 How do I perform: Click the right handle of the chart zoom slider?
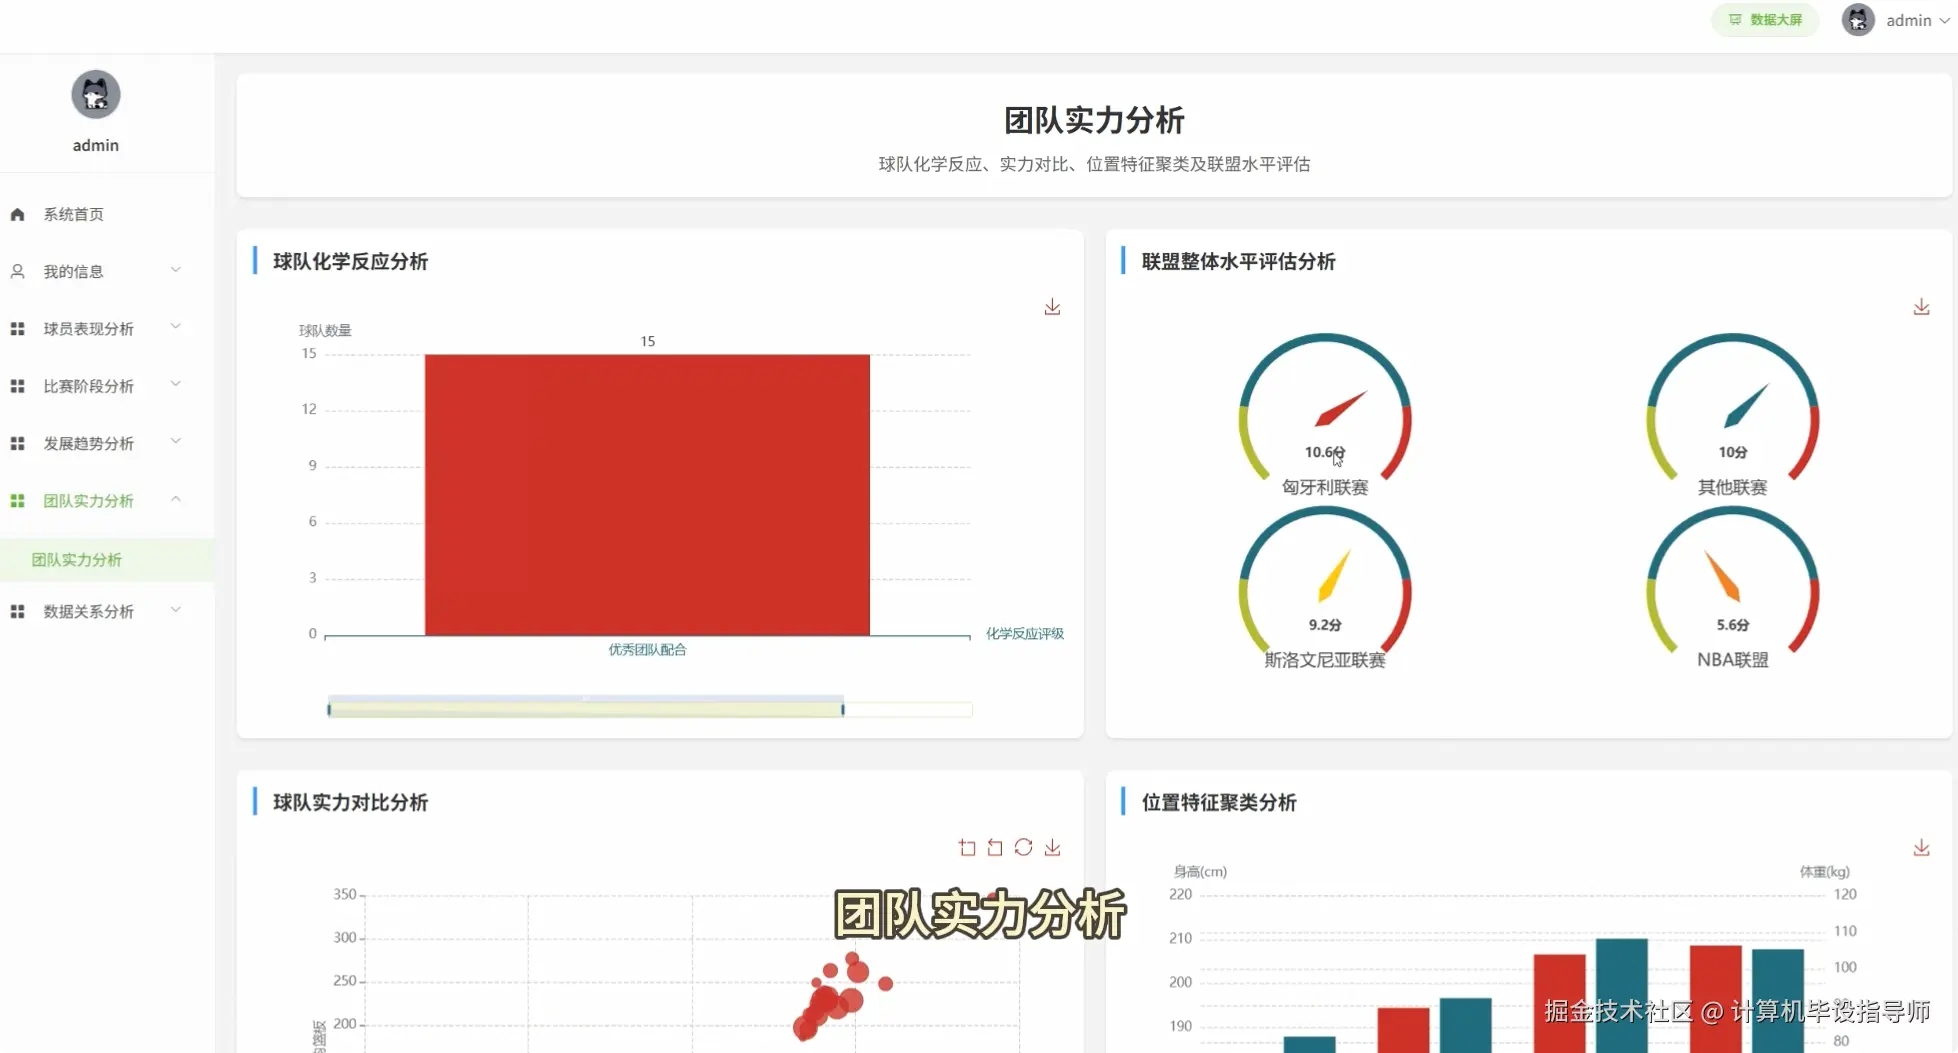[843, 709]
